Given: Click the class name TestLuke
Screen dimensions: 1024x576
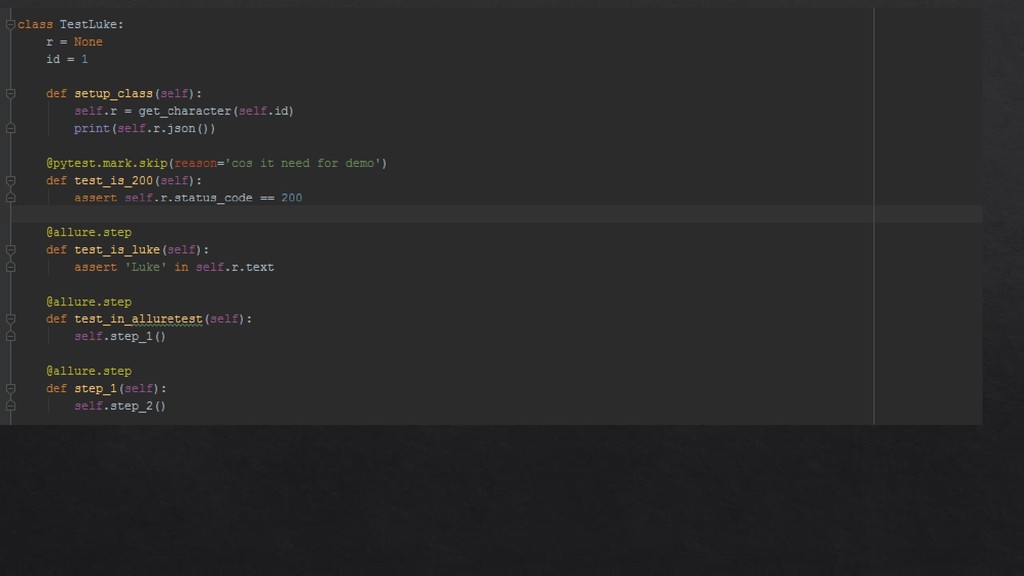Looking at the screenshot, I should tap(89, 24).
